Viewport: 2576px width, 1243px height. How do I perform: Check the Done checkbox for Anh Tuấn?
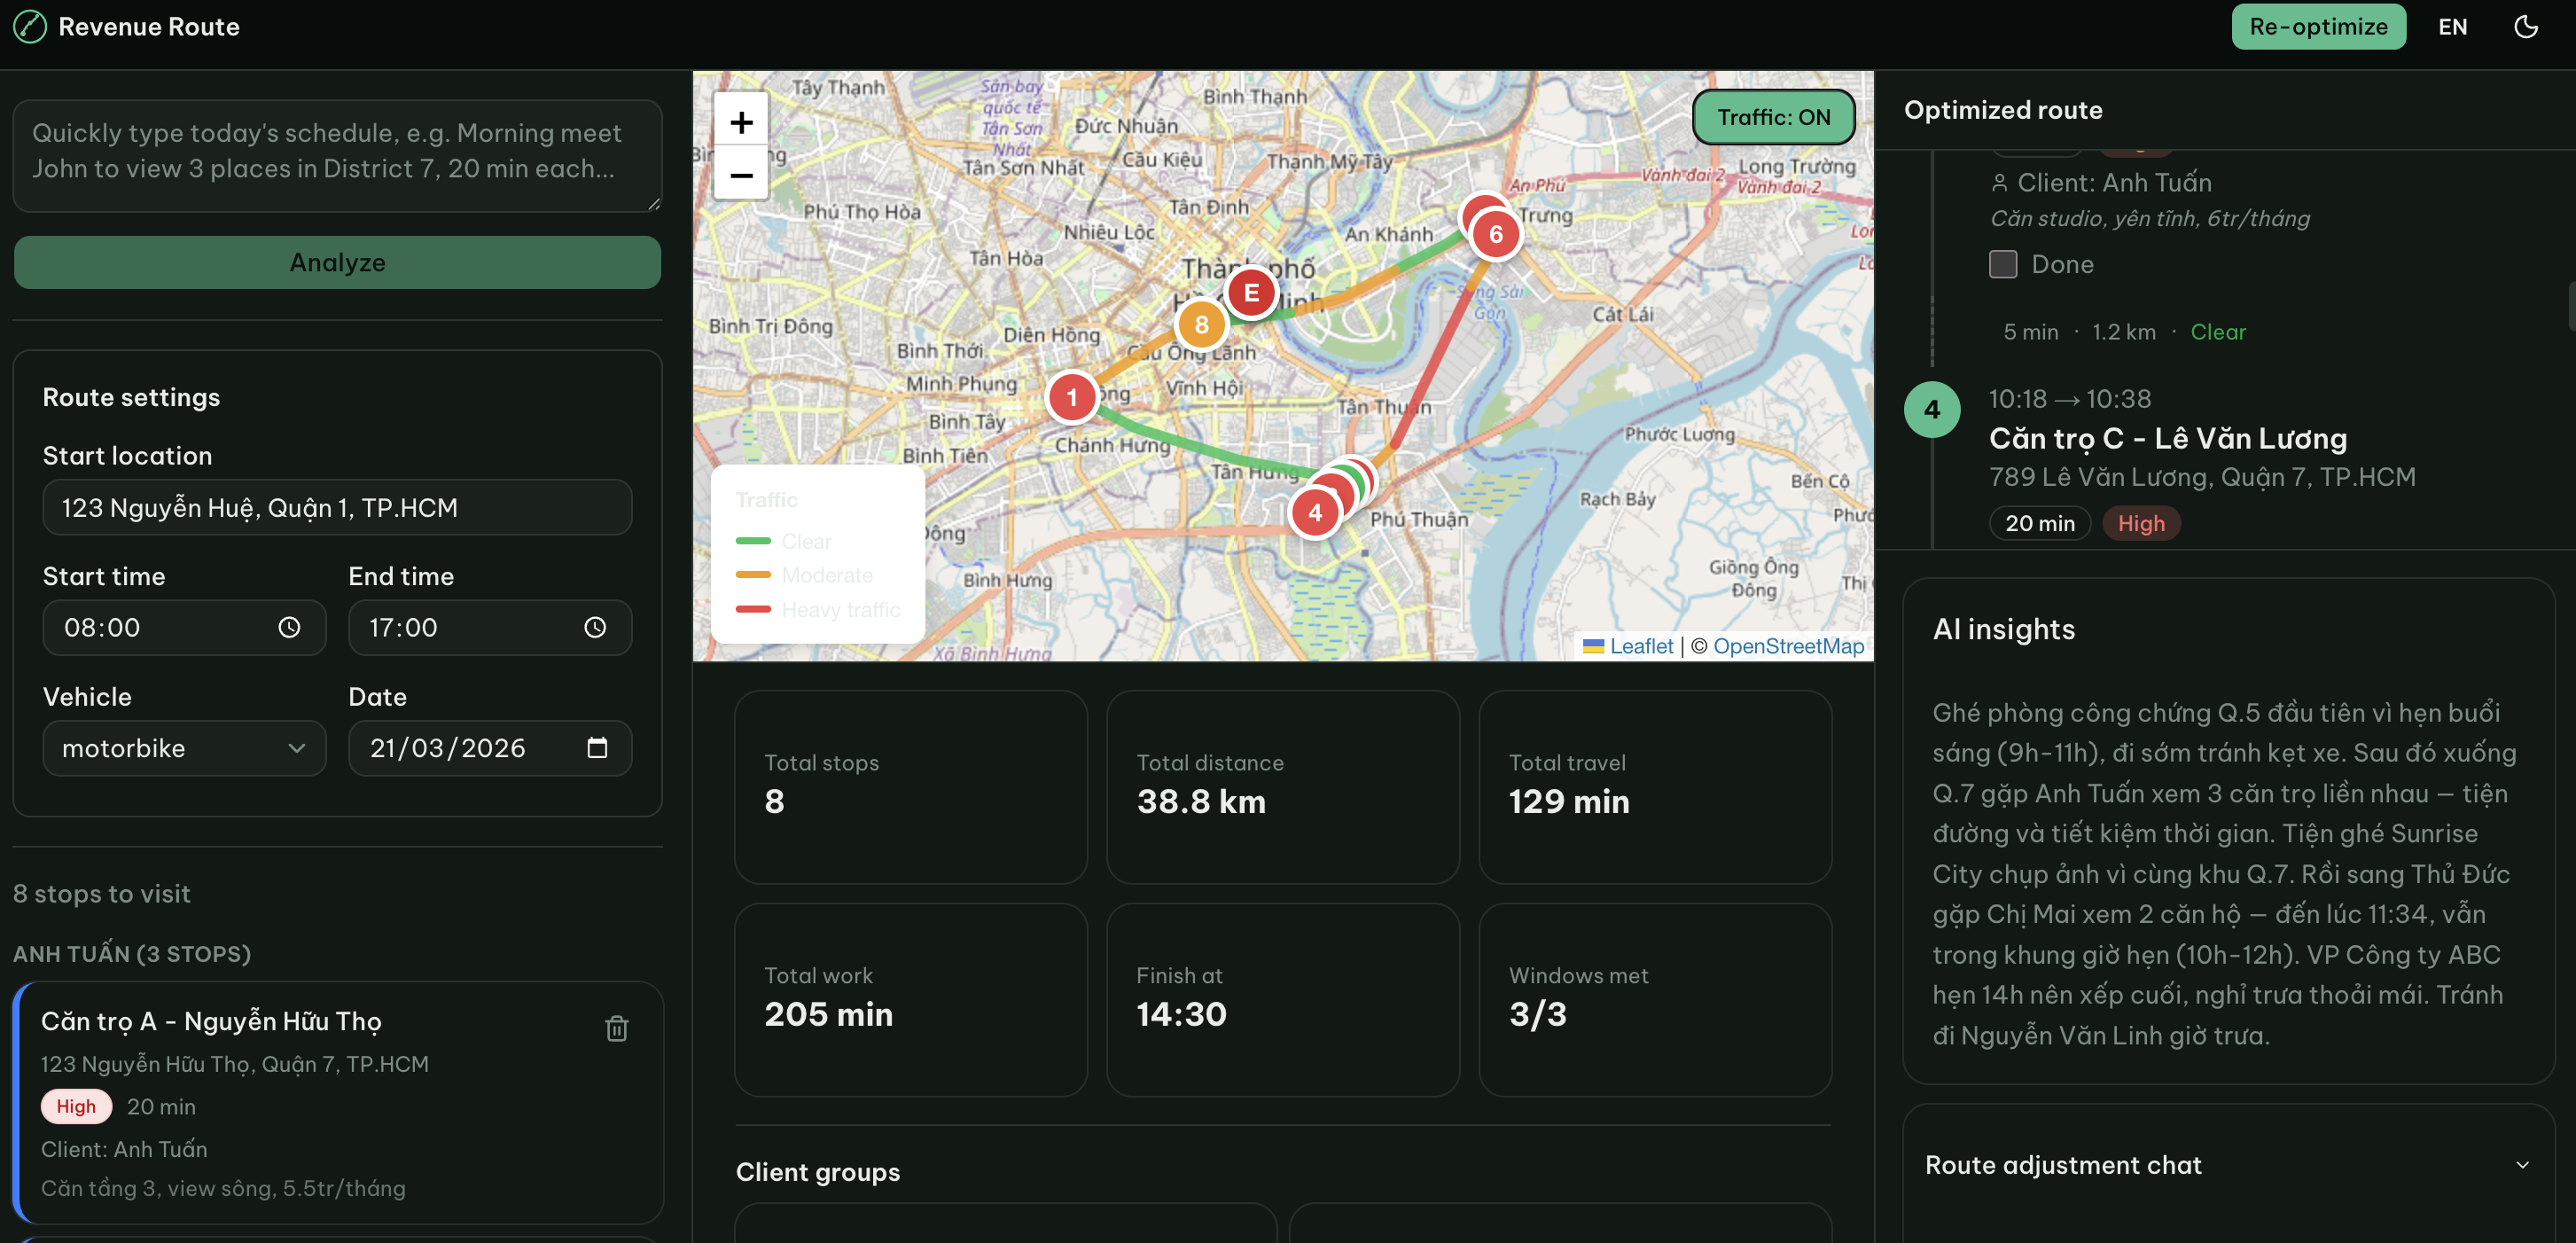point(2002,264)
